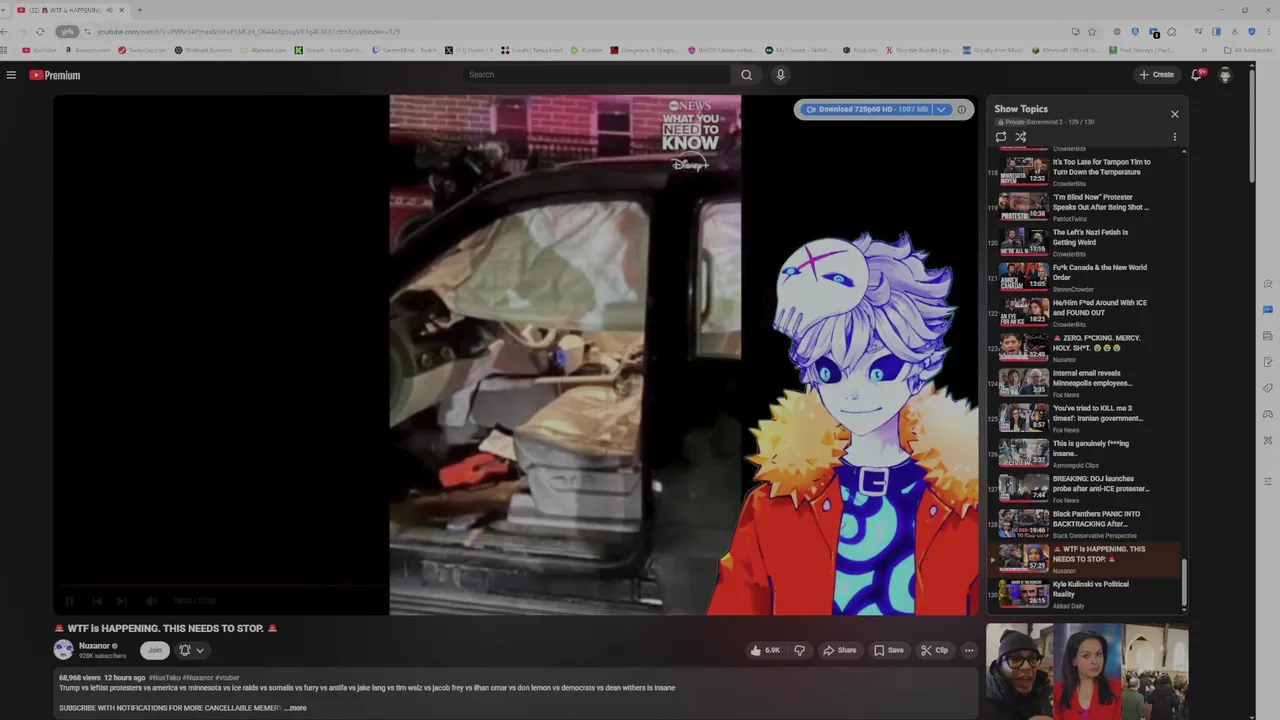Go to YouTube Premium home logo
This screenshot has height=720, width=1280.
[x=55, y=75]
